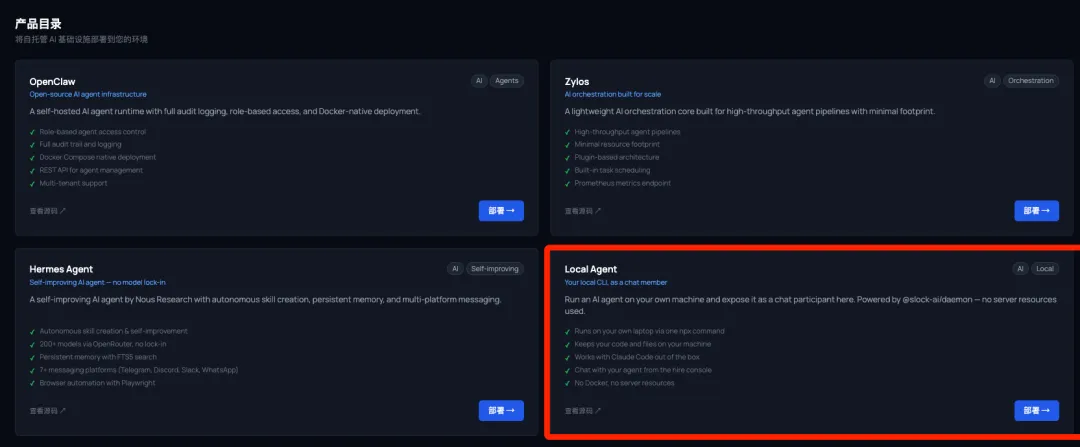The height and width of the screenshot is (447, 1080).
Task: Click 'Full audit trail and logging' feature
Action: pyautogui.click(x=81, y=145)
